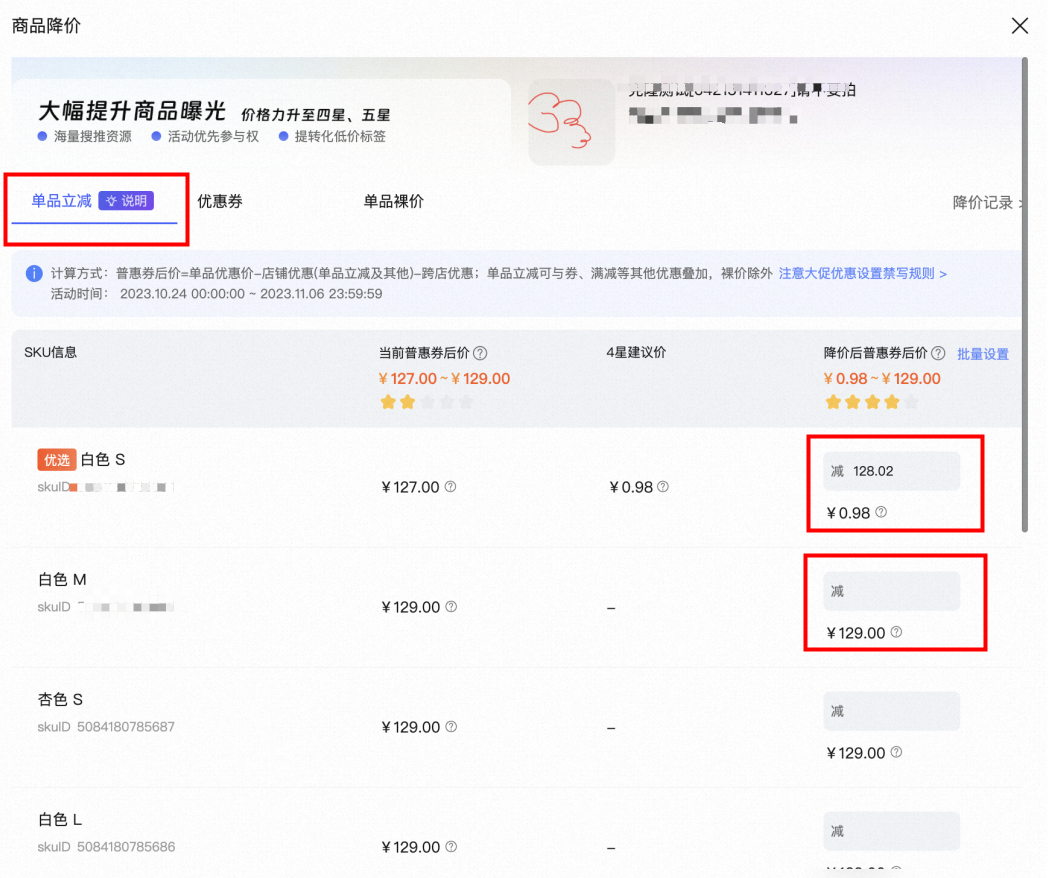
Task: Click the 活动优先参与权 bullet text
Action: [213, 136]
